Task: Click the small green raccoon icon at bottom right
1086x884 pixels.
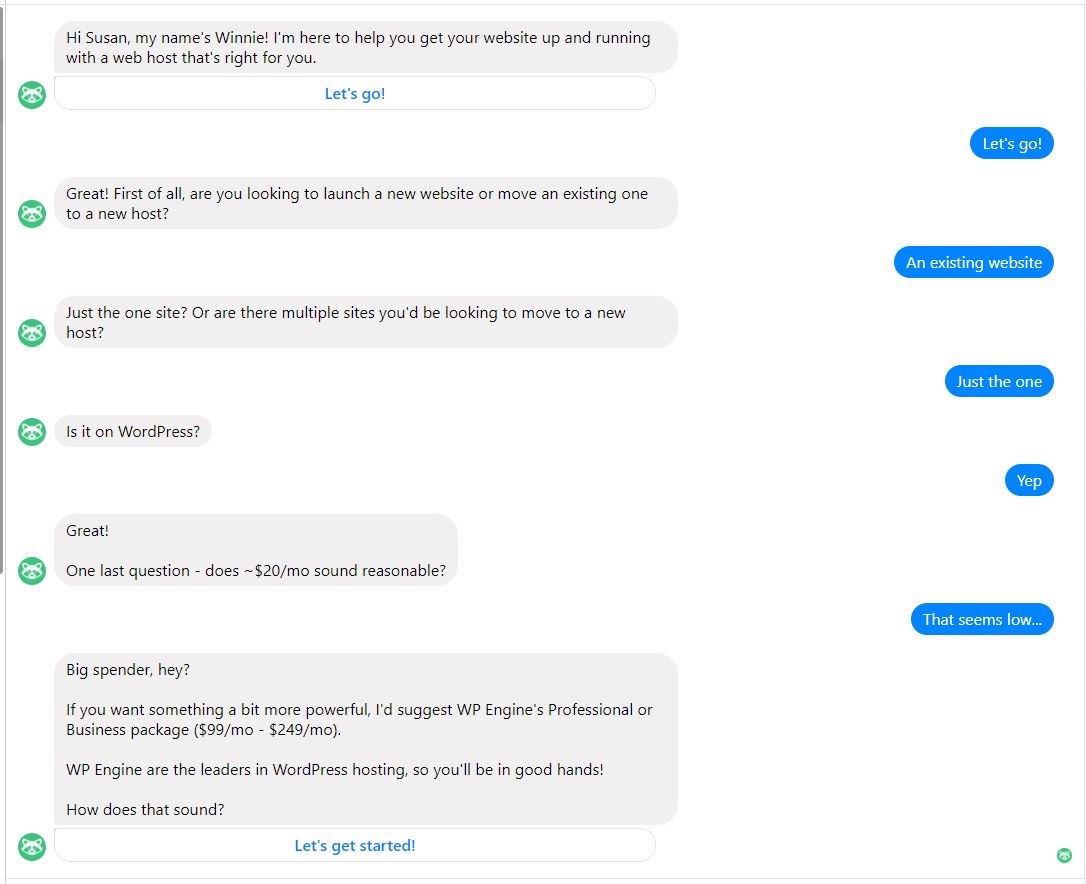Action: [x=1064, y=855]
